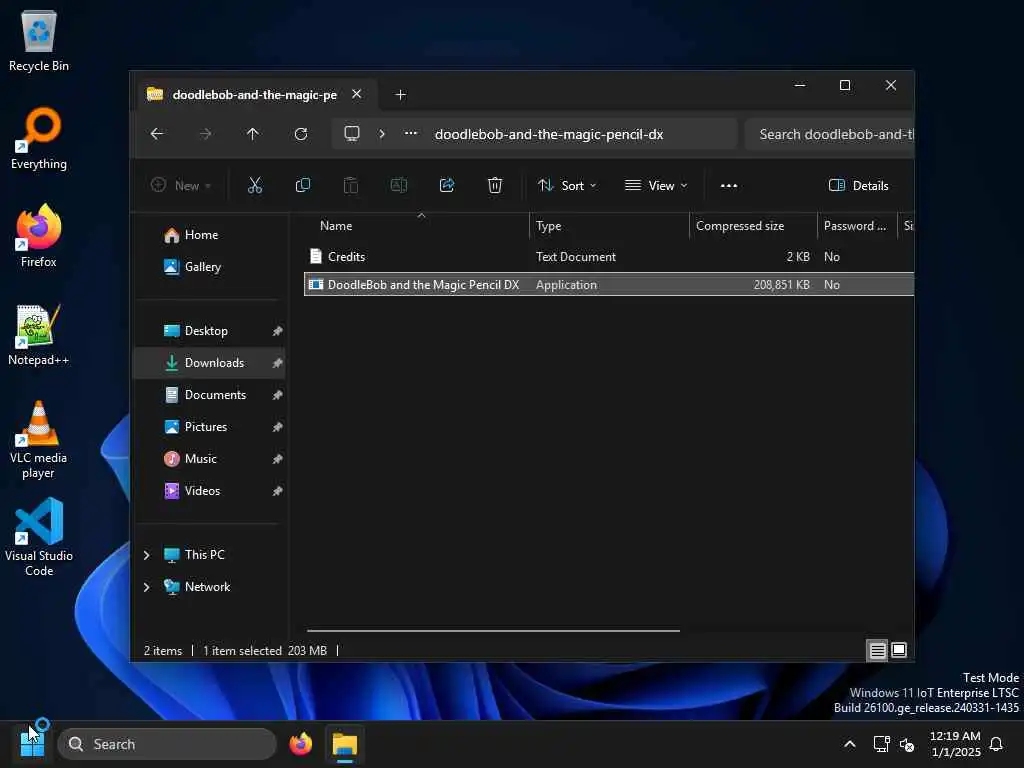The width and height of the screenshot is (1024, 768).
Task: Select the Credits text document
Action: [609, 257]
